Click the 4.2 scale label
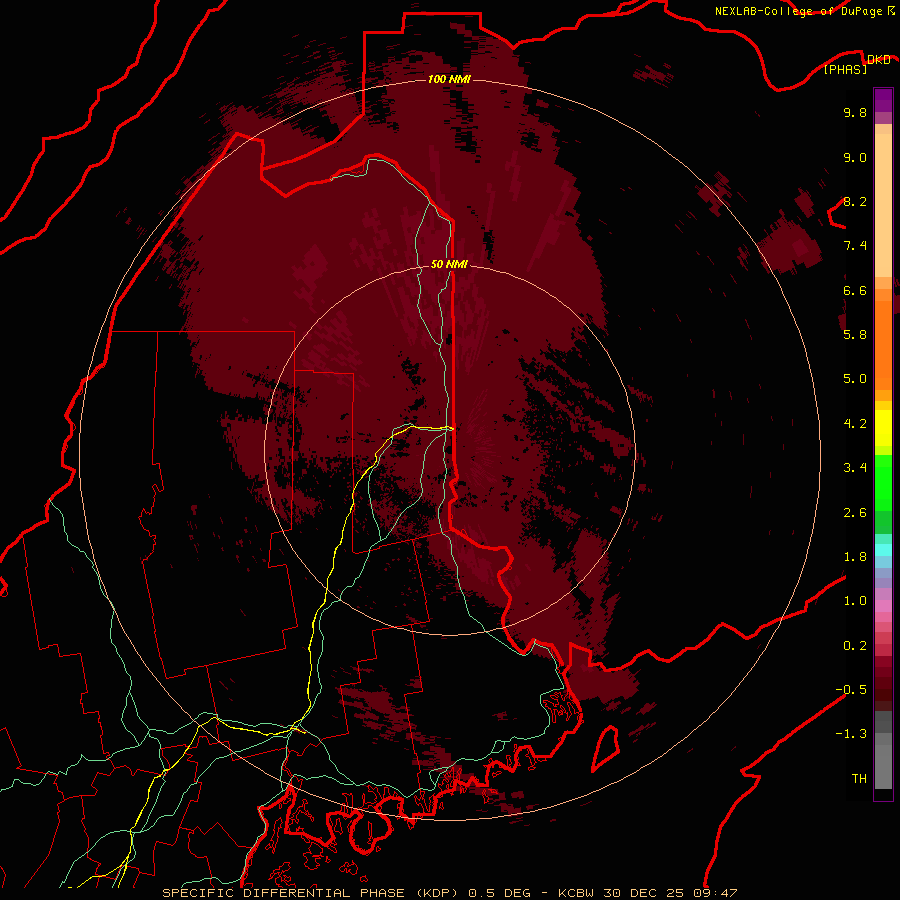Viewport: 900px width, 900px height. click(x=855, y=424)
